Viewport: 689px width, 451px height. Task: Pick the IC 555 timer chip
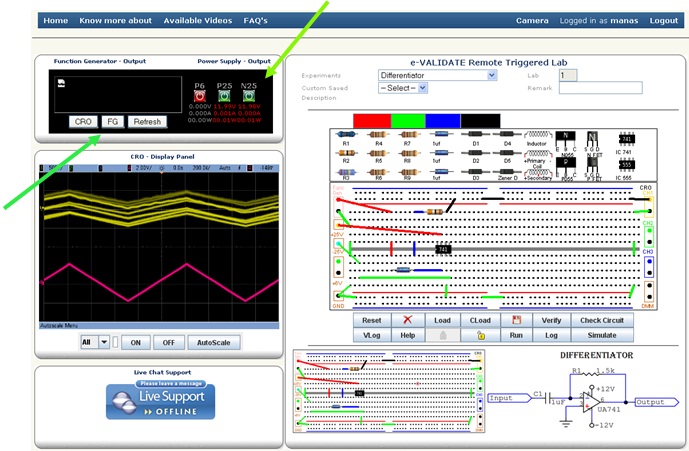[x=627, y=167]
